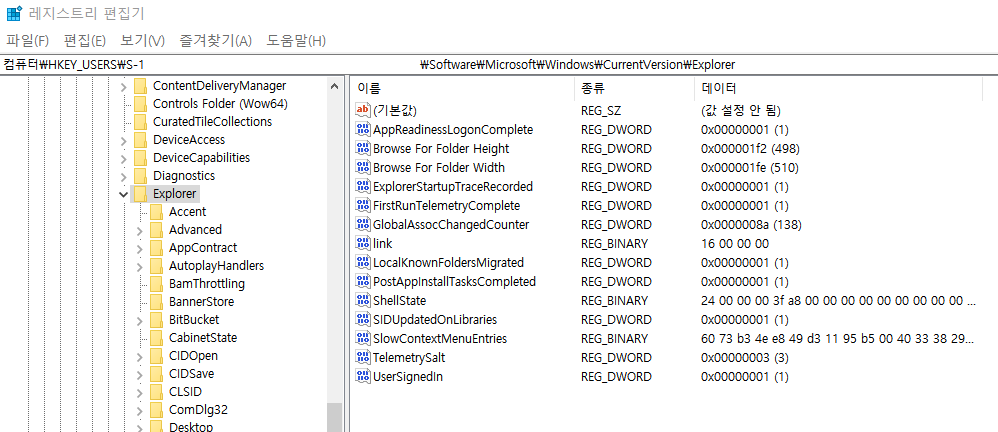
Task: Expand the ContentDeliveryManager key
Action: pyautogui.click(x=124, y=86)
